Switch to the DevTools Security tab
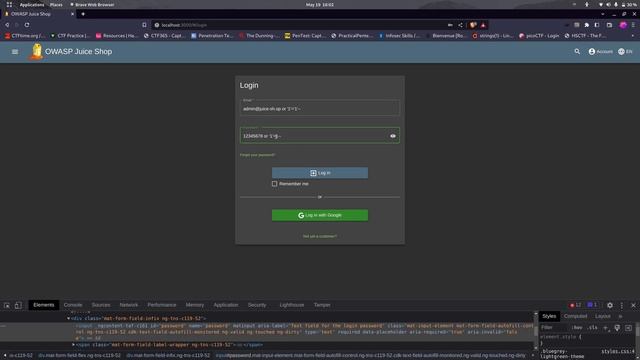The height and width of the screenshot is (360, 640). click(x=257, y=305)
